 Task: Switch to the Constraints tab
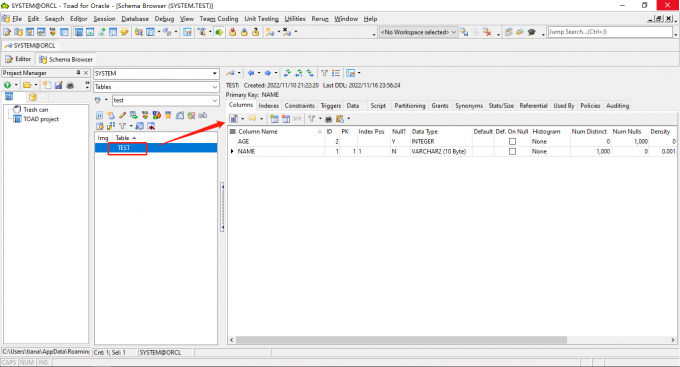pos(299,105)
